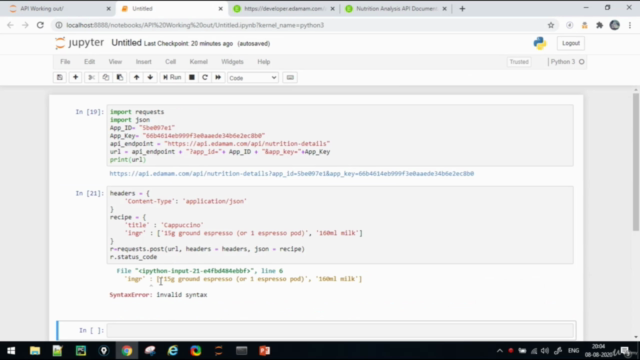Open the command palette keyboard icon
Image resolution: width=640 pixels, height=360 pixels.
click(x=290, y=78)
